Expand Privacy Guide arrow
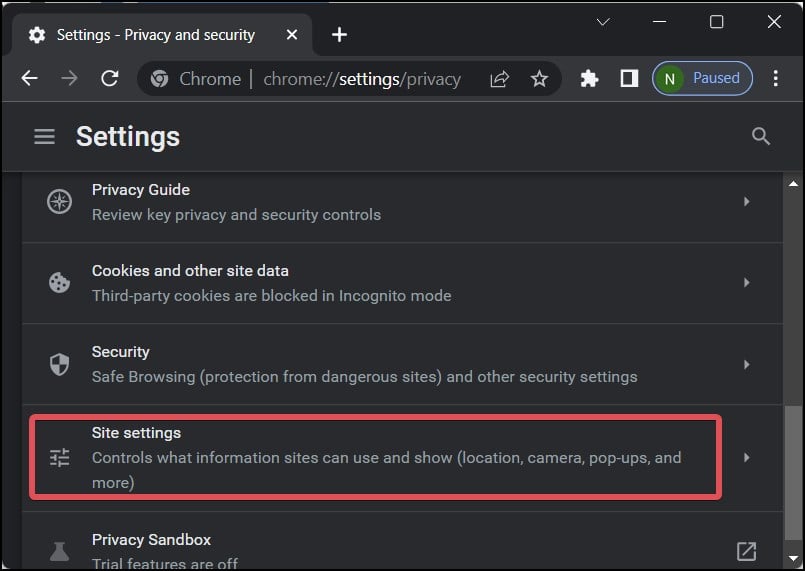 tap(746, 201)
